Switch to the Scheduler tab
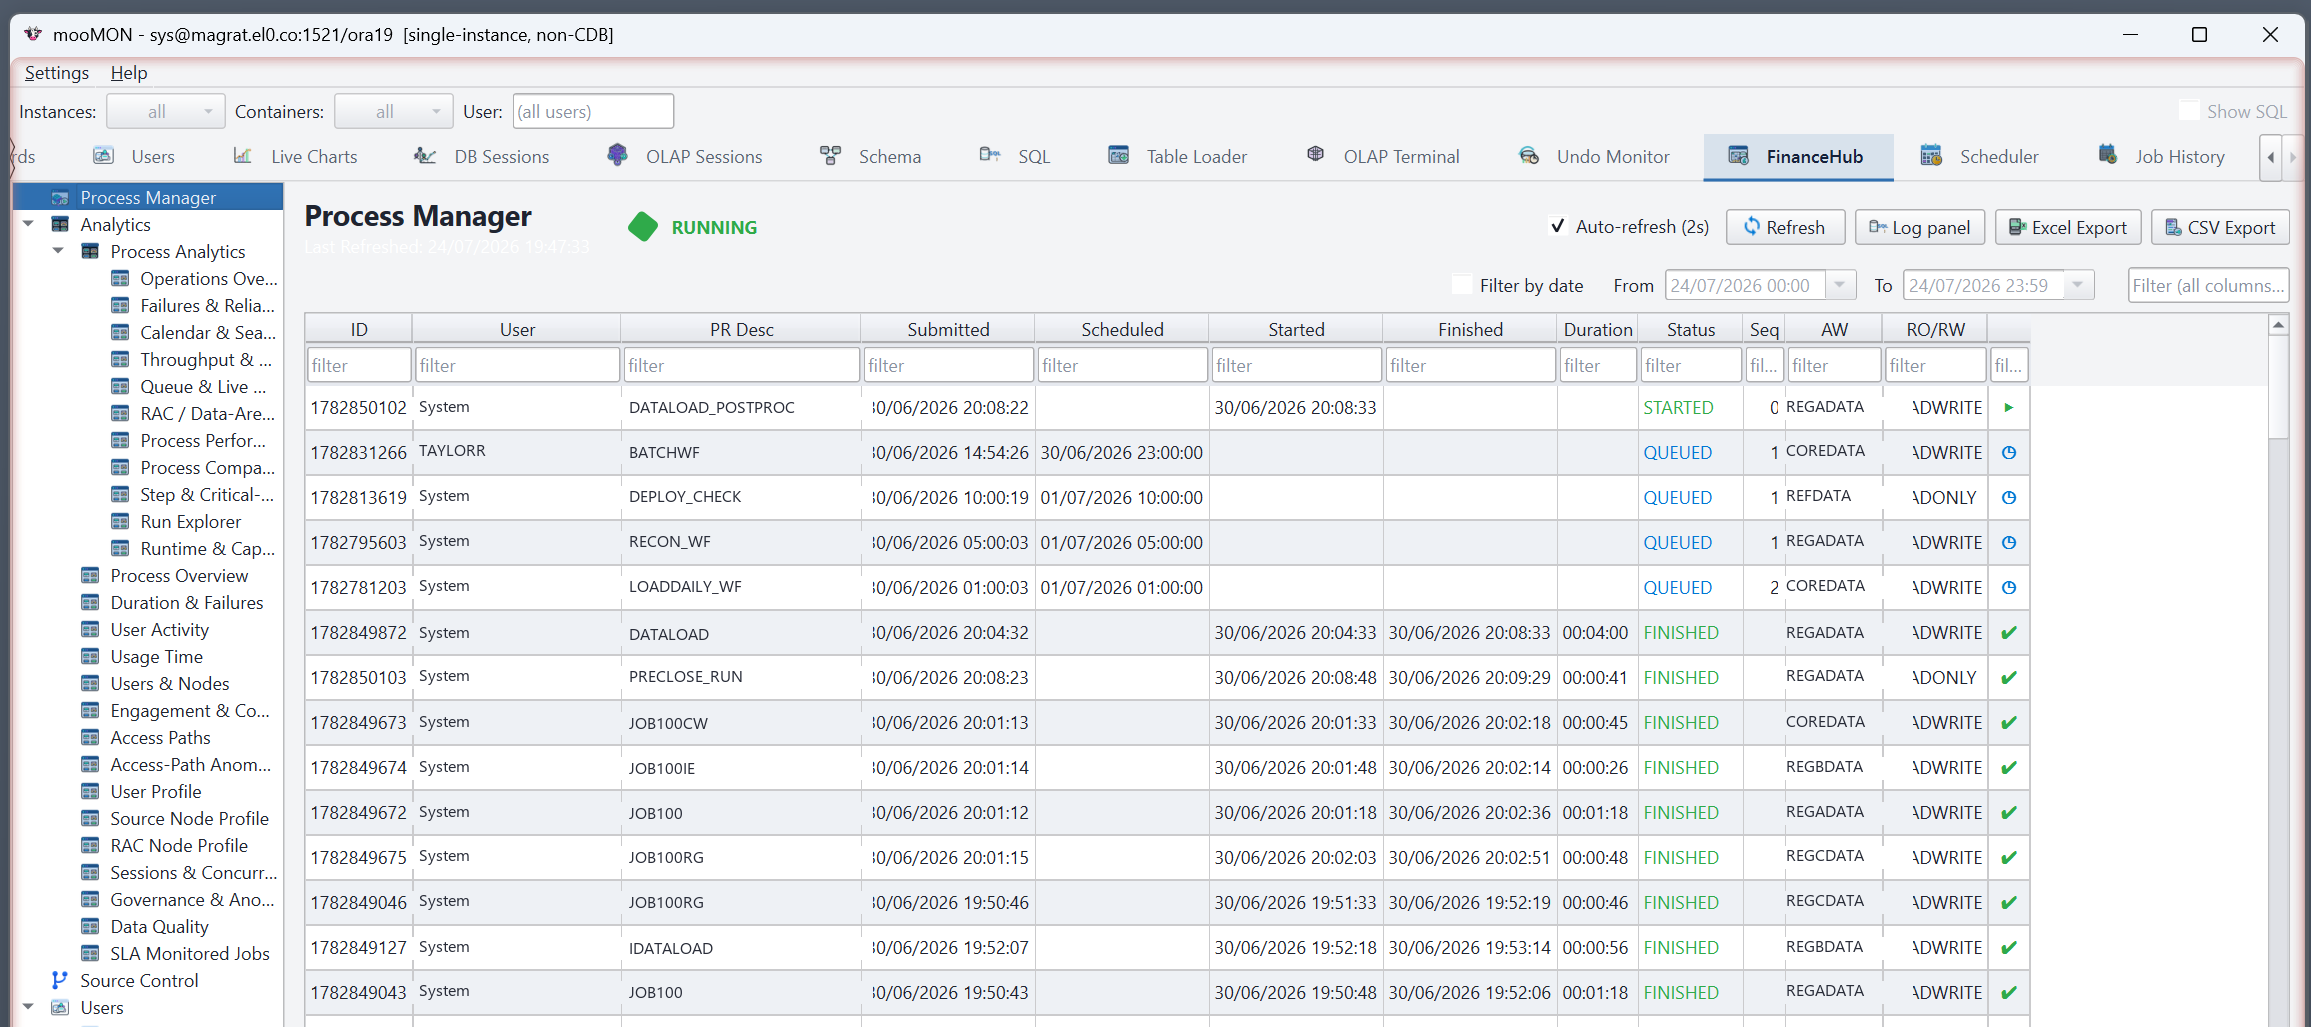This screenshot has width=2311, height=1027. point(1980,156)
